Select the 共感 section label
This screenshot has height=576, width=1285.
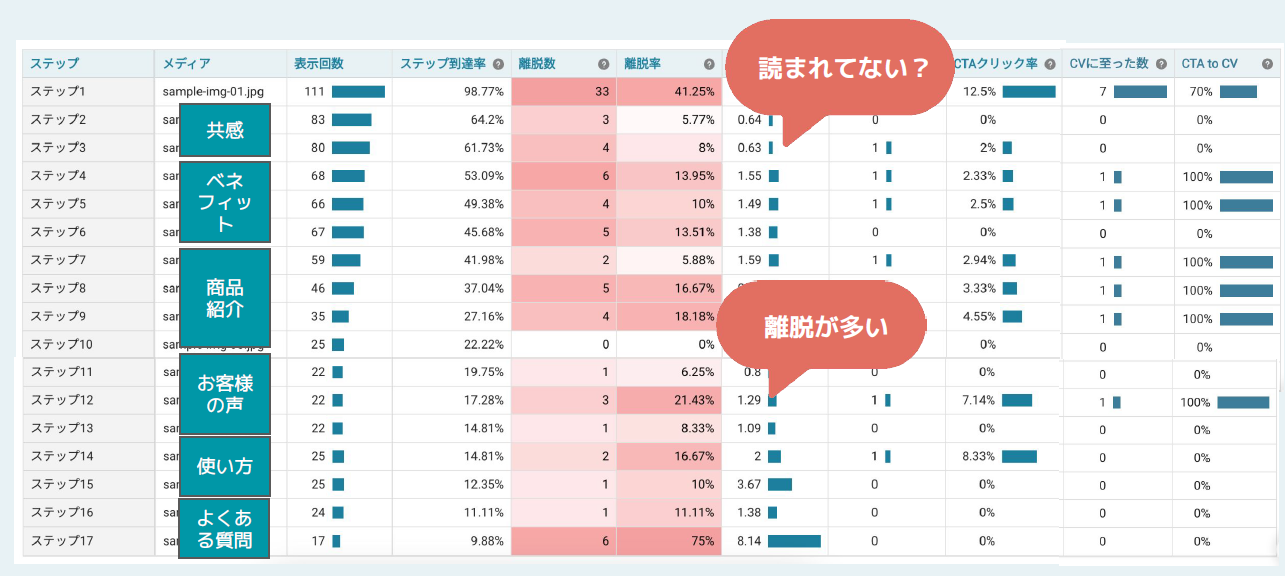(x=225, y=131)
